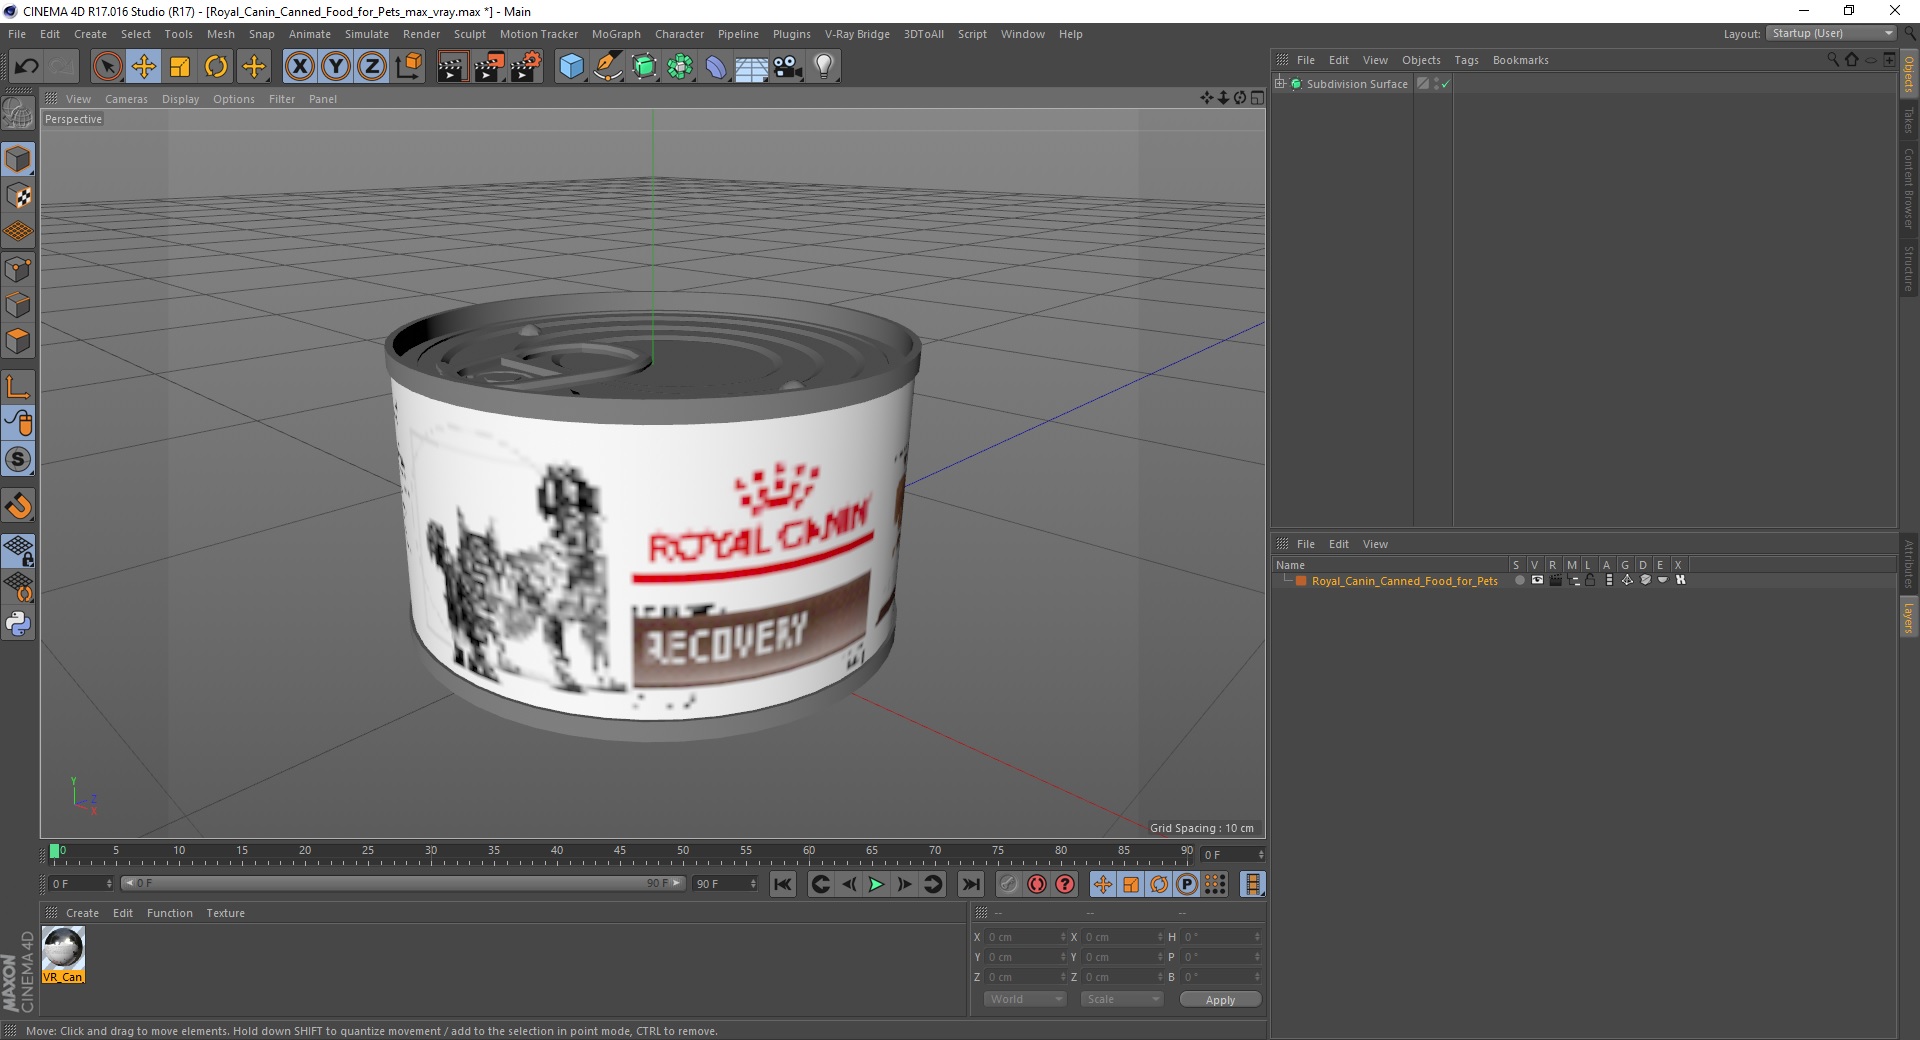
Task: Jump to end of animation
Action: pyautogui.click(x=970, y=884)
